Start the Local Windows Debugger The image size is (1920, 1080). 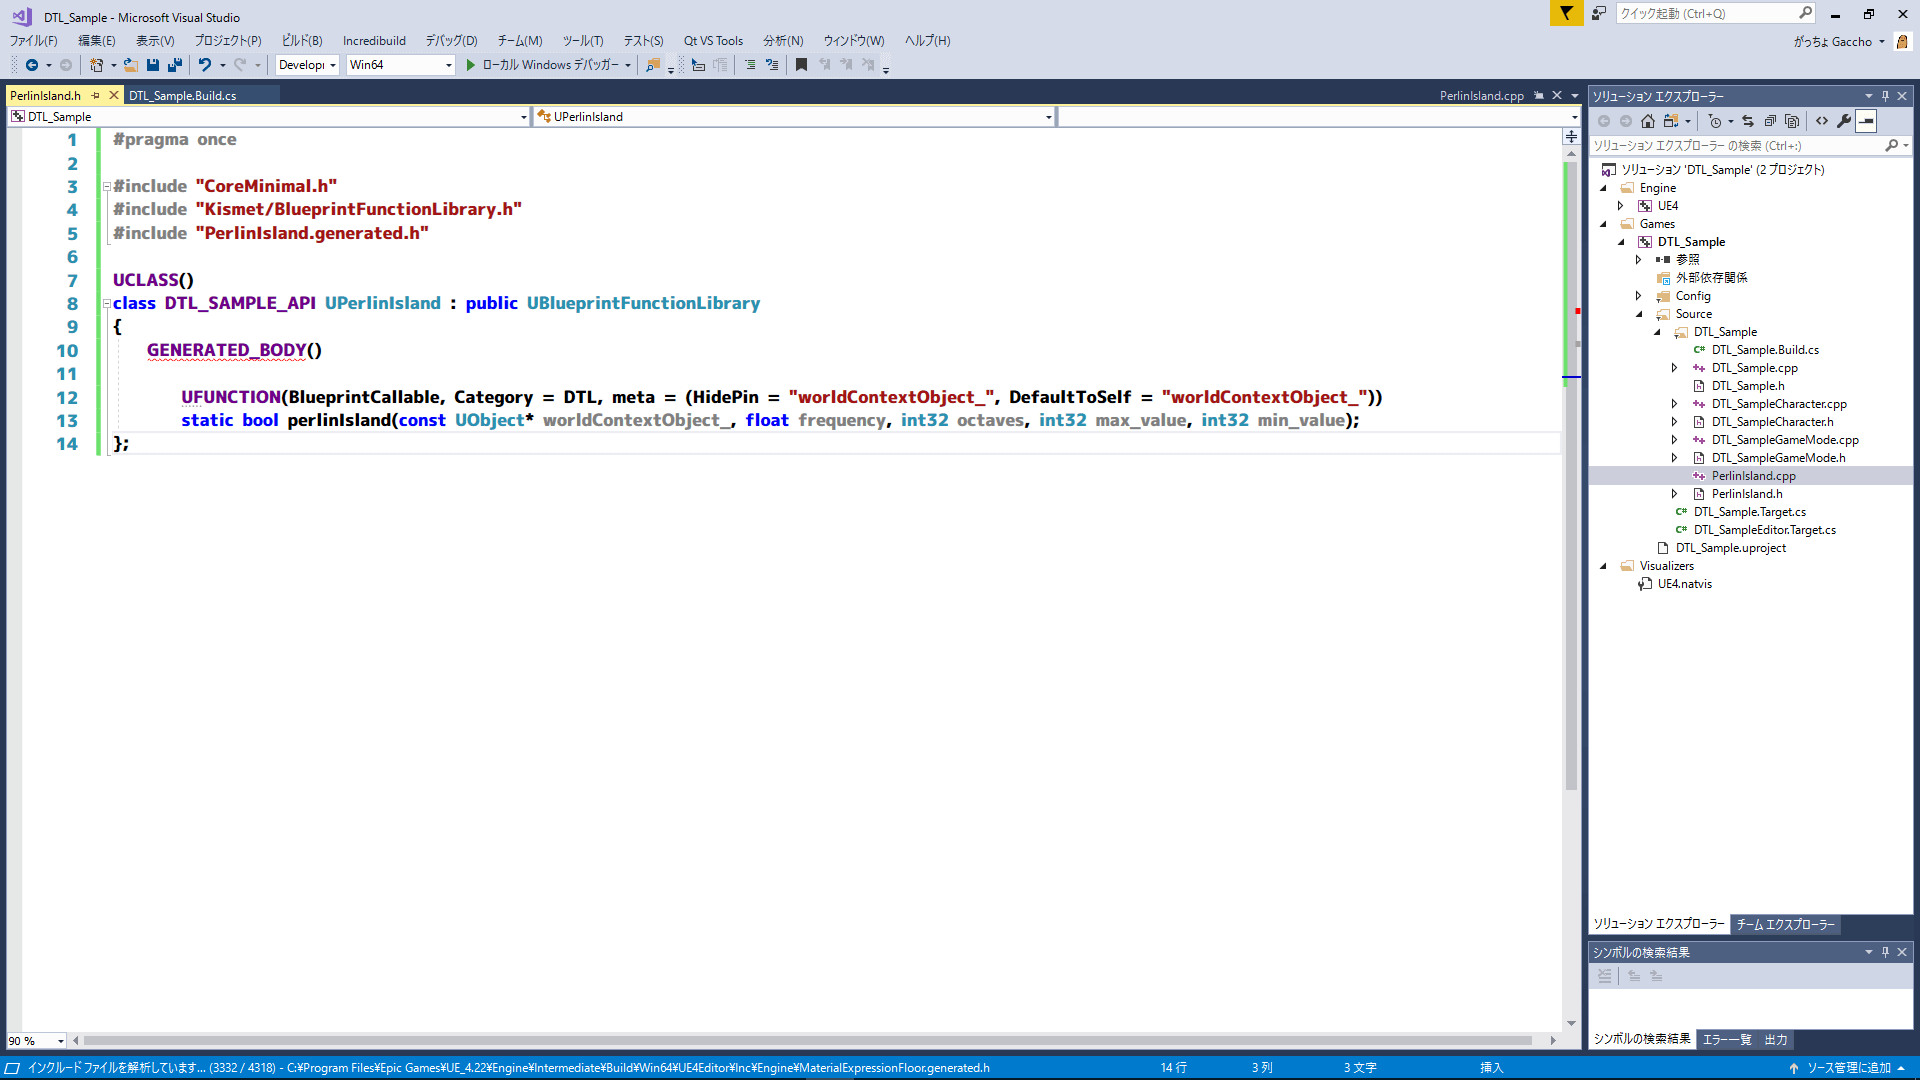[471, 65]
